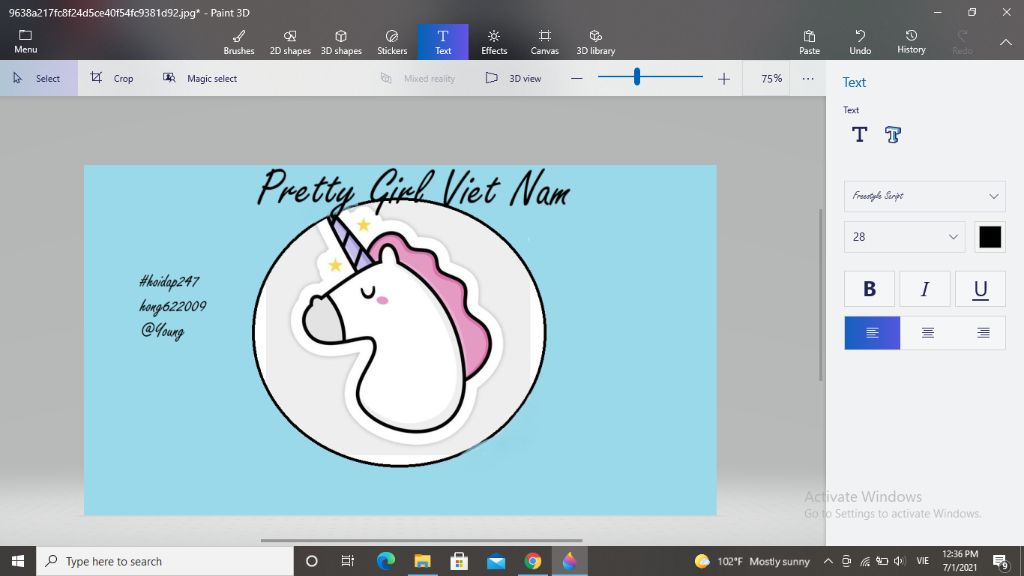Toggle Underline formatting

980,289
